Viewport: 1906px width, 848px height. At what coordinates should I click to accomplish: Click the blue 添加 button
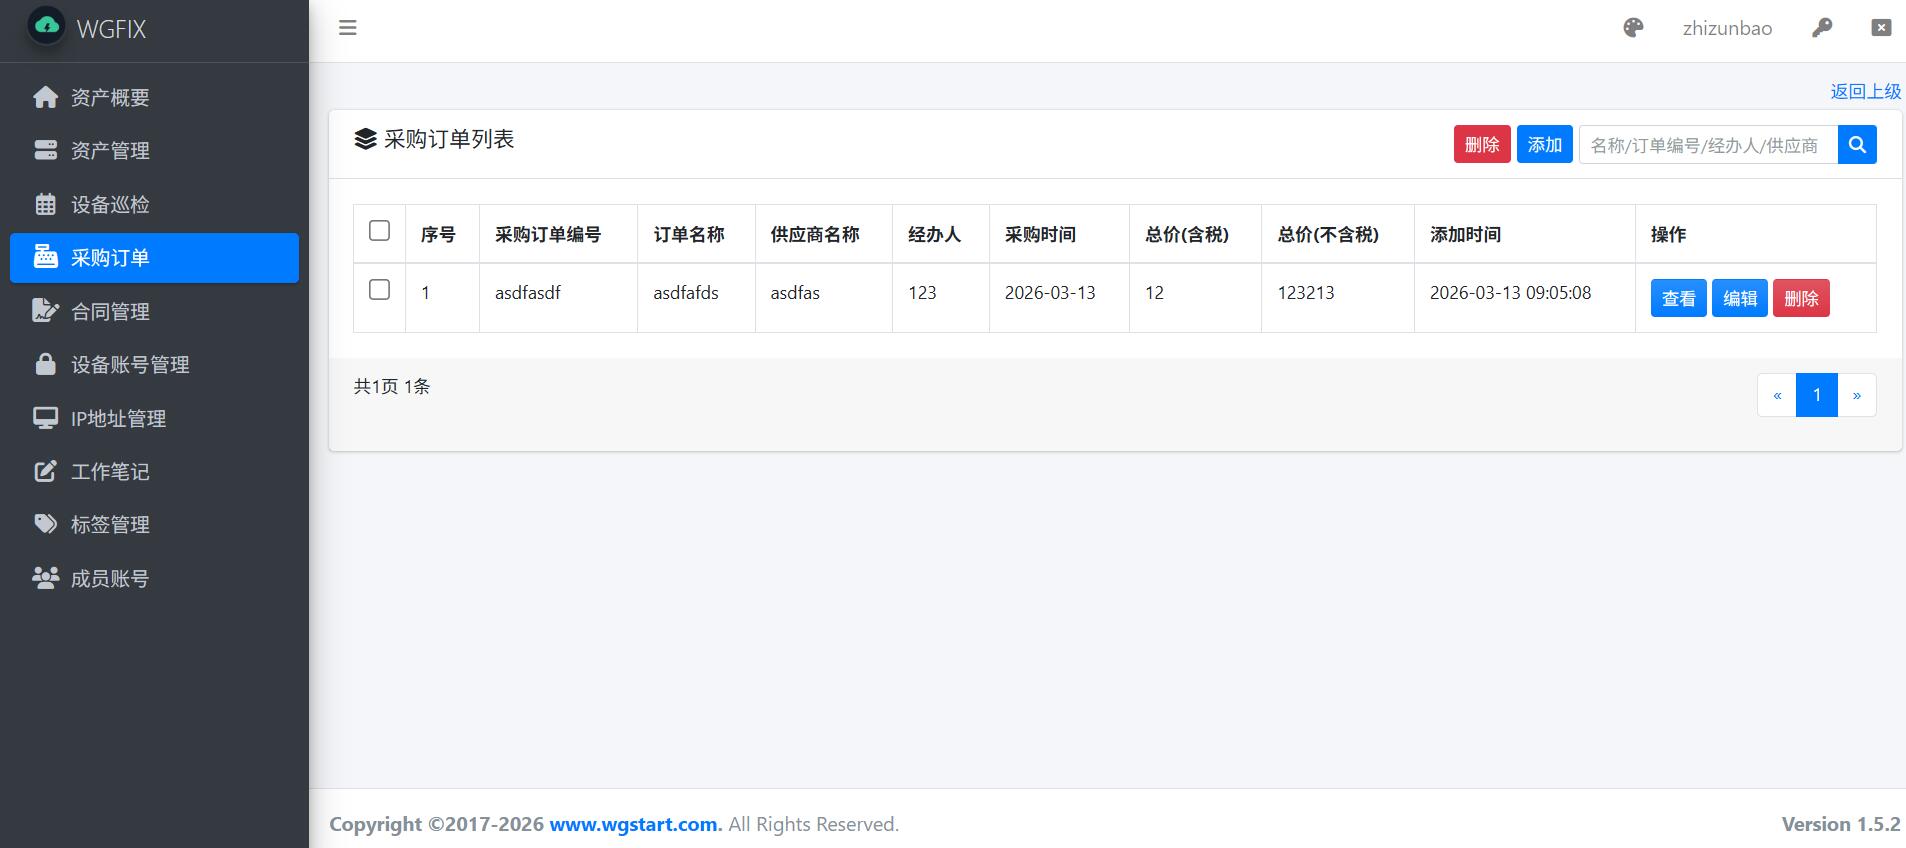click(1544, 145)
